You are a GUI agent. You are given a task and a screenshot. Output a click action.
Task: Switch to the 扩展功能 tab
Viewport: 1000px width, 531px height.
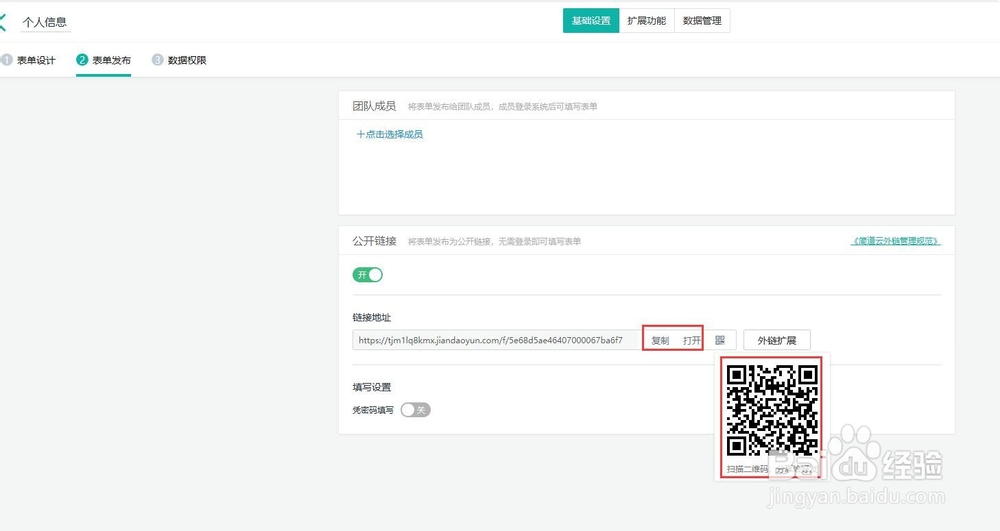(646, 20)
